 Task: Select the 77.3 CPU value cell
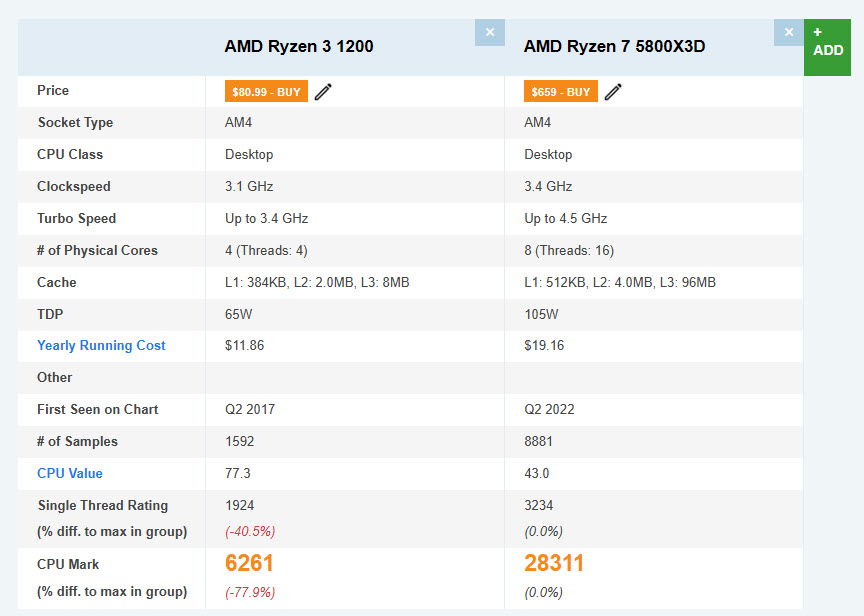pos(237,473)
